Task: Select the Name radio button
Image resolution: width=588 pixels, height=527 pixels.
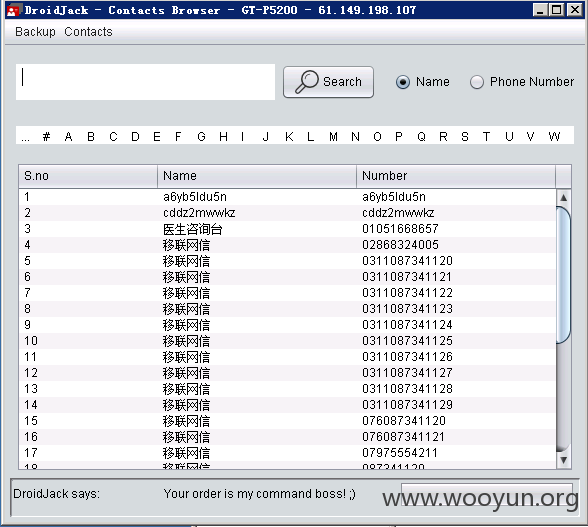Action: point(403,82)
